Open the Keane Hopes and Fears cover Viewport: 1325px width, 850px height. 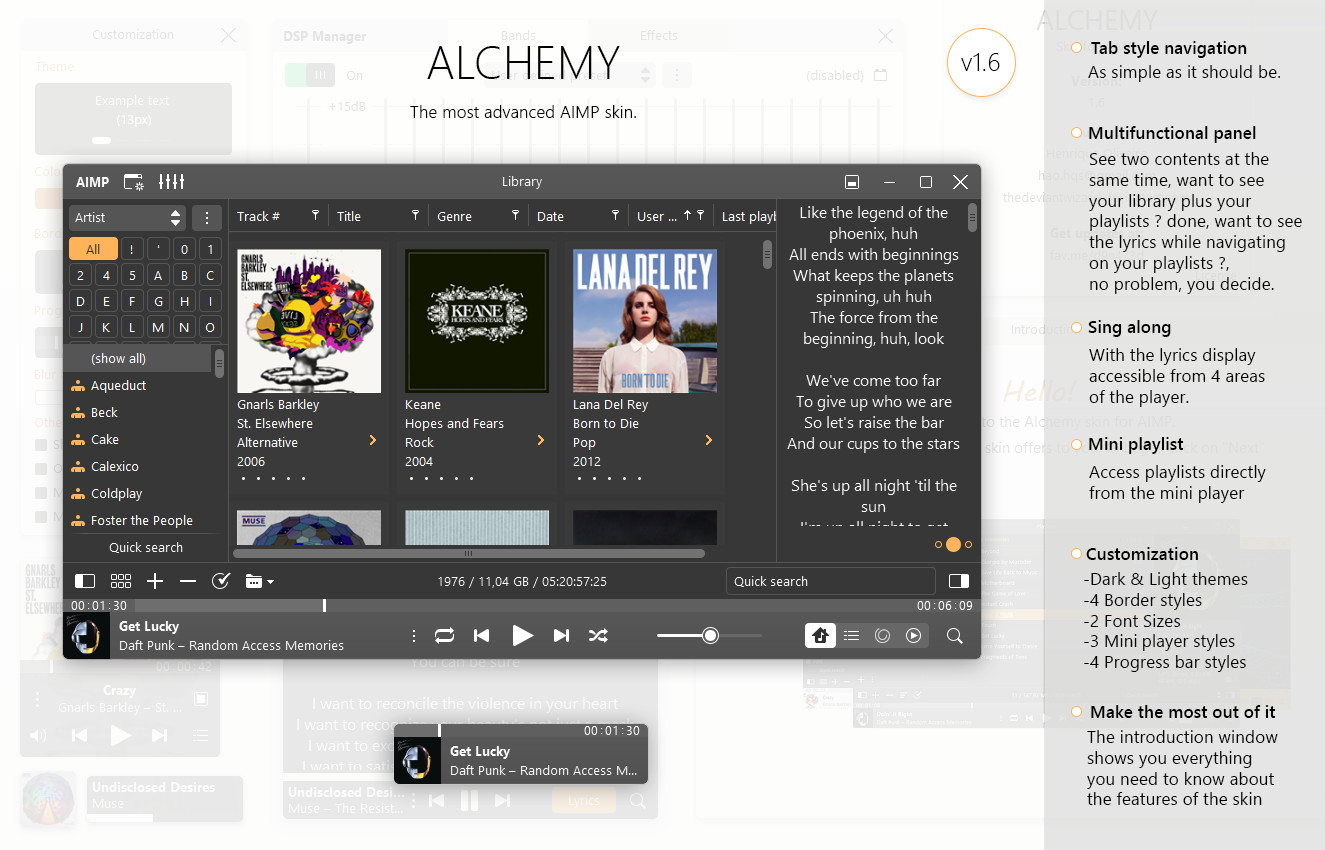pyautogui.click(x=477, y=321)
